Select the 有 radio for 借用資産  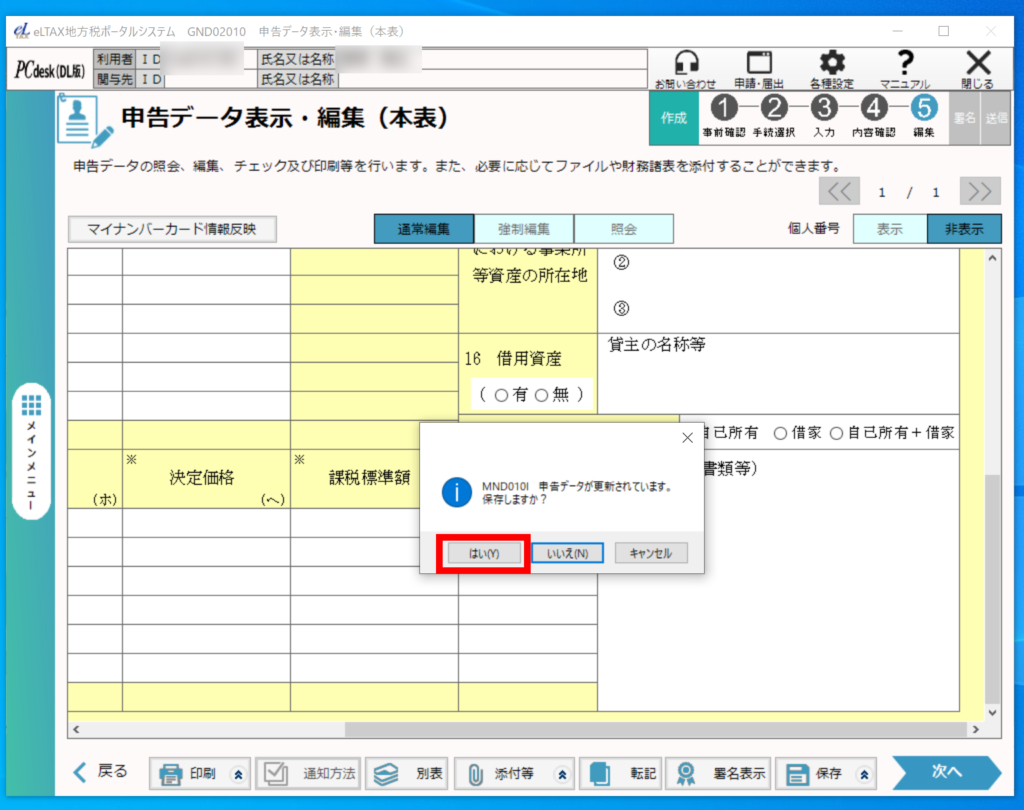click(501, 395)
